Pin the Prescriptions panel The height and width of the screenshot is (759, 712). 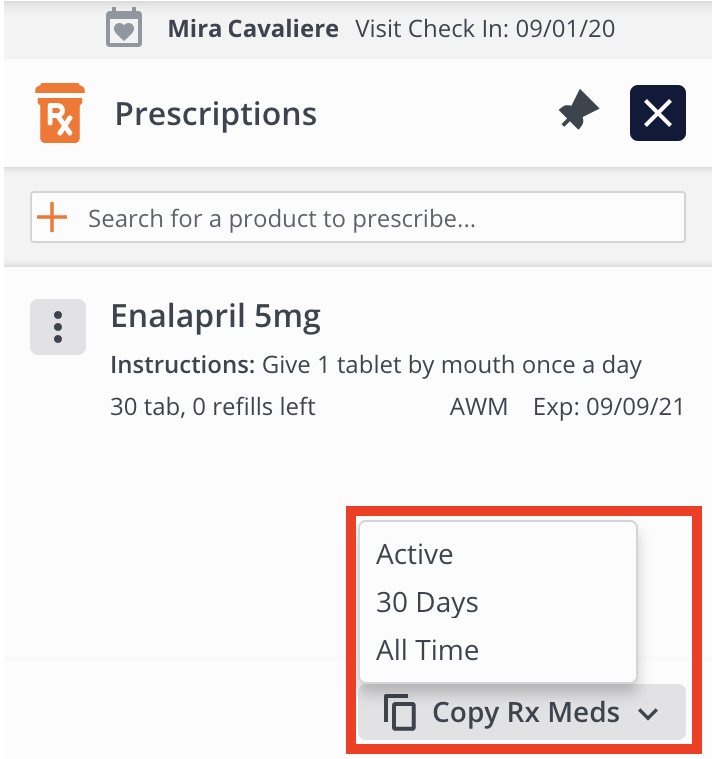[x=578, y=114]
